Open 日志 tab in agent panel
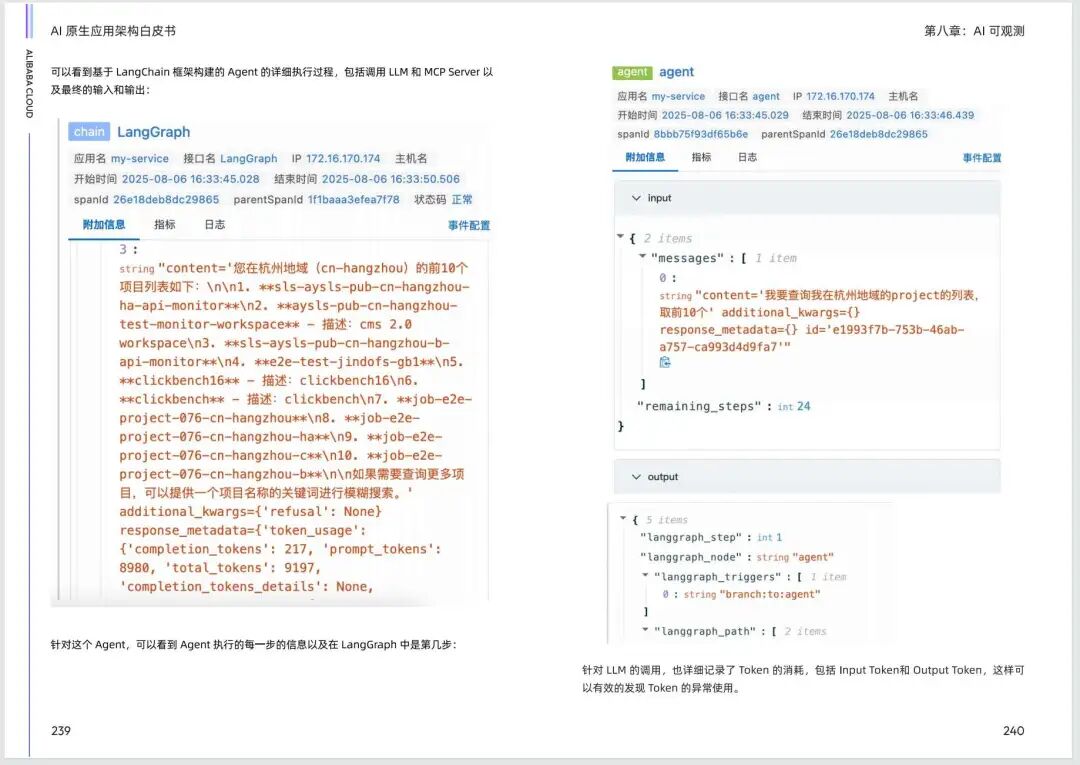This screenshot has height=765, width=1080. (x=747, y=157)
